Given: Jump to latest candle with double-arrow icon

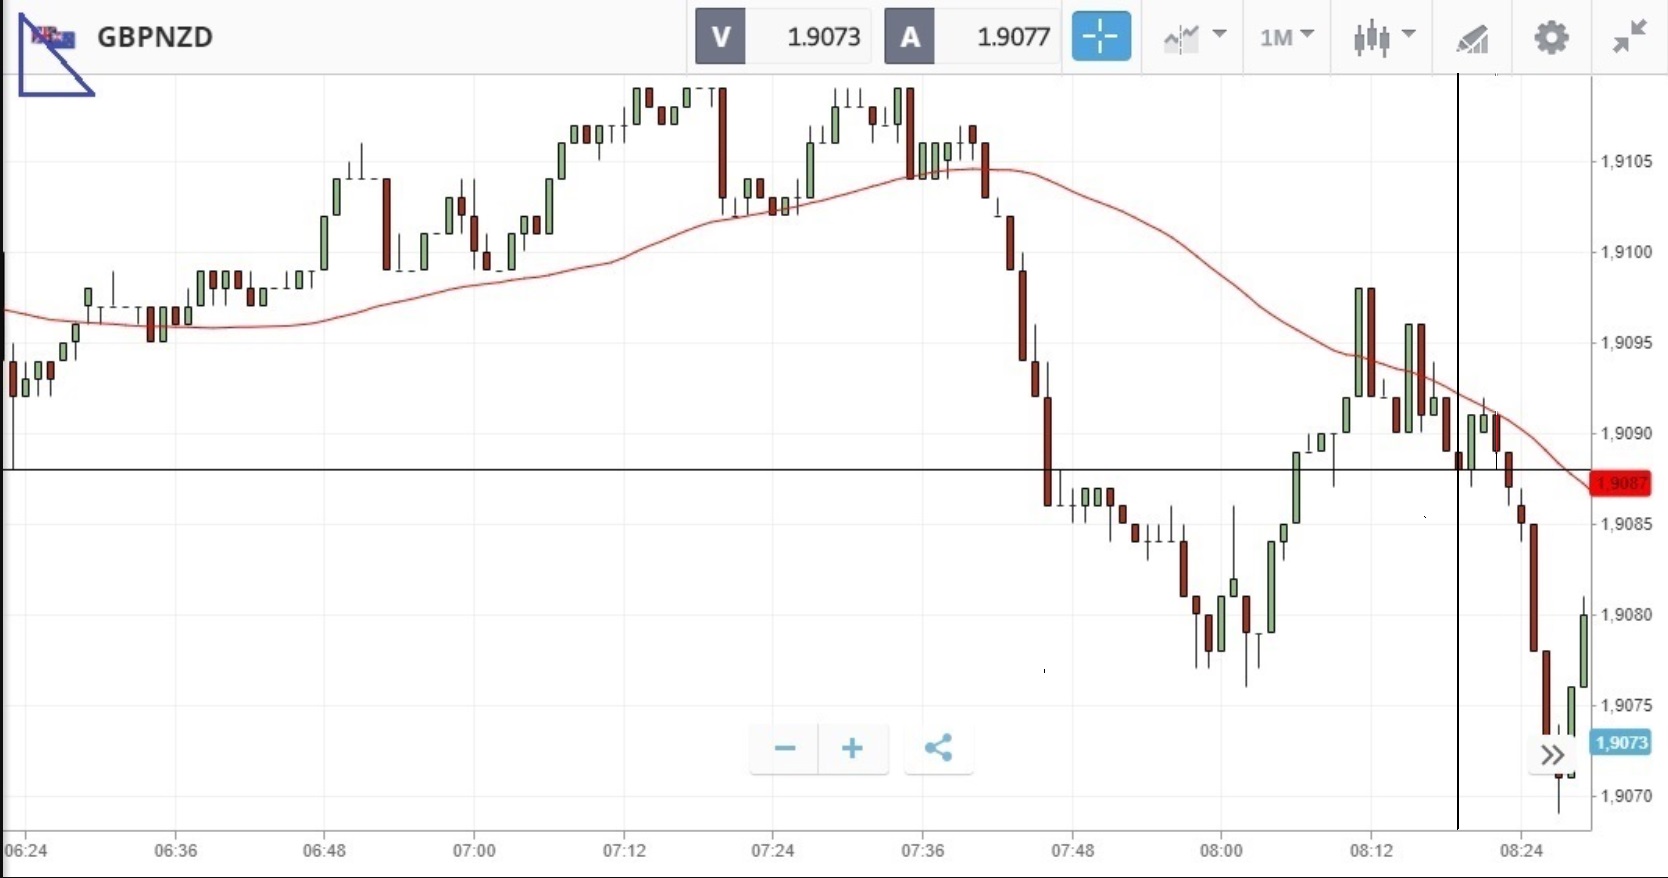Looking at the screenshot, I should click(1552, 755).
